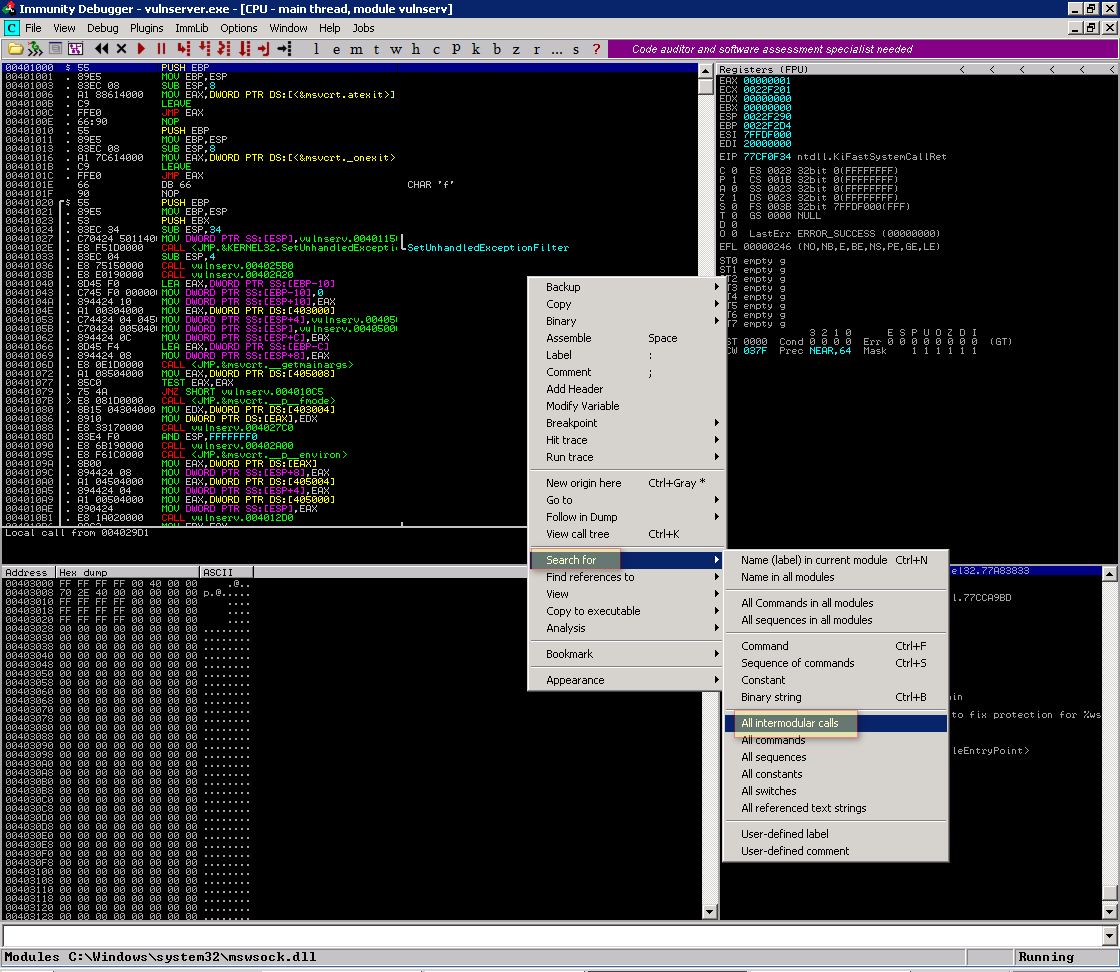1120x972 pixels.
Task: Expand Find references to submenu
Action: pyautogui.click(x=626, y=577)
